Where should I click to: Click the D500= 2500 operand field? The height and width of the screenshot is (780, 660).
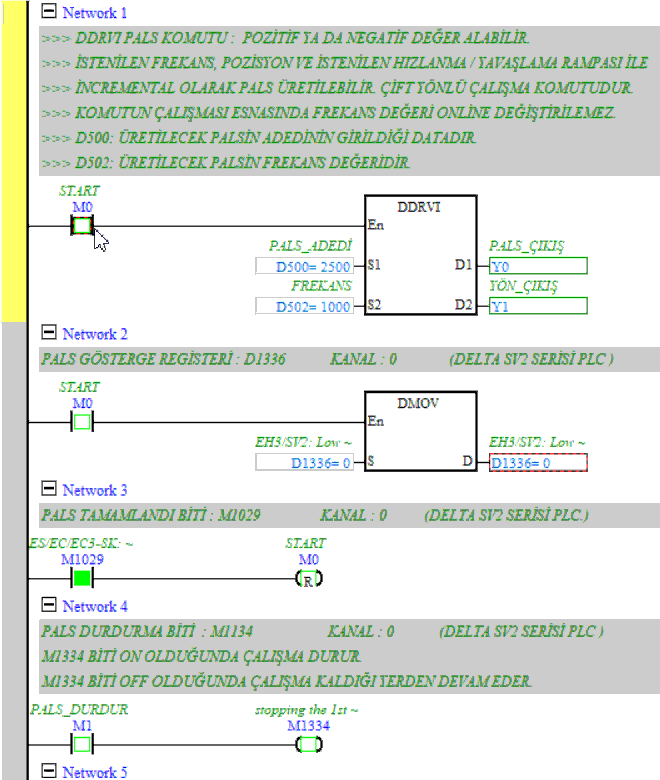pos(305,266)
